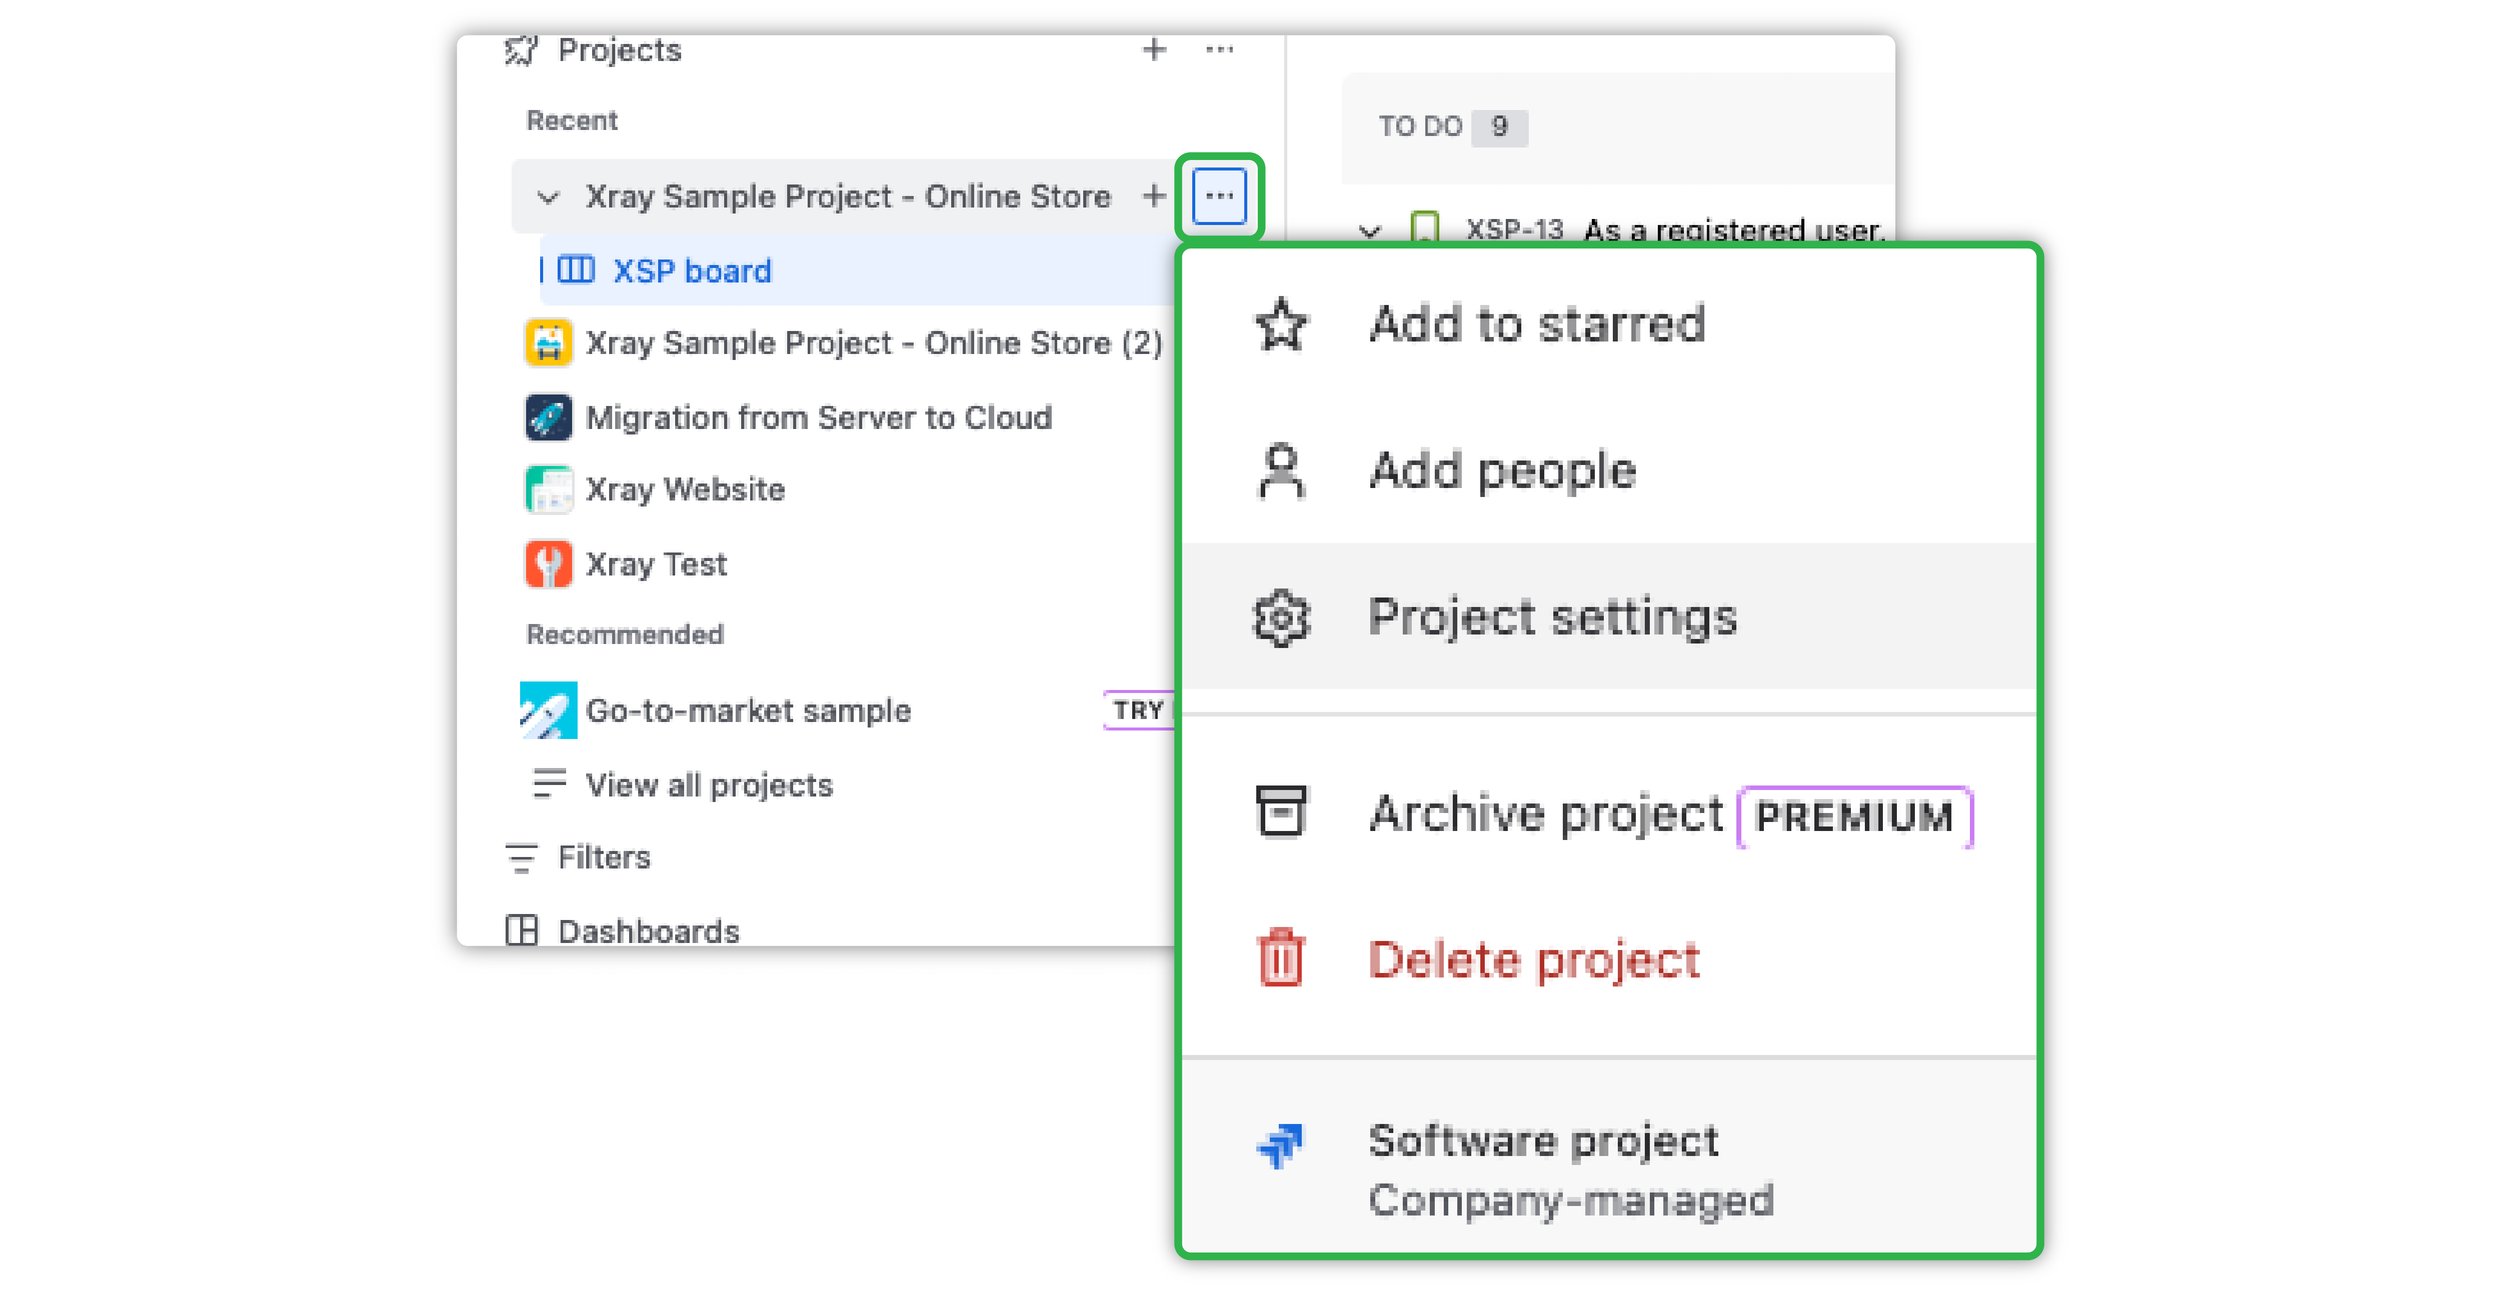Open View all projects

click(x=708, y=784)
